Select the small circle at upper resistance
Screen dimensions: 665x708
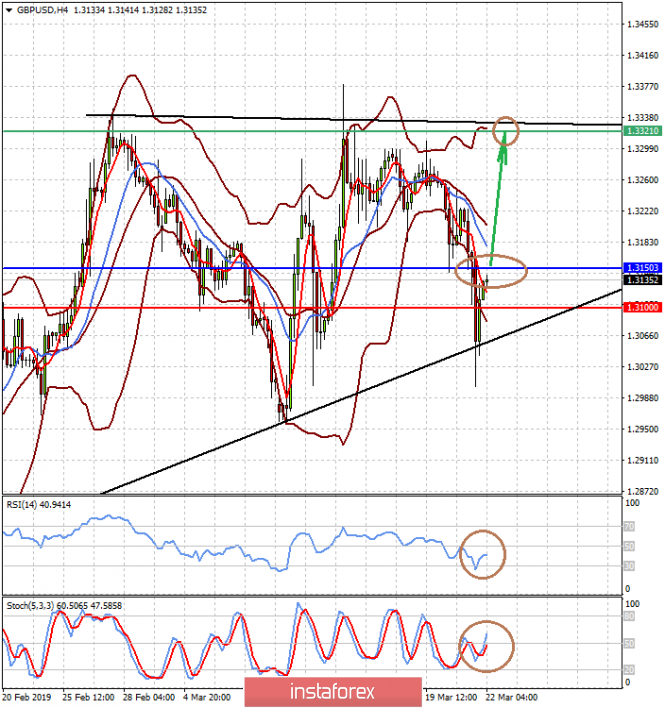click(506, 131)
